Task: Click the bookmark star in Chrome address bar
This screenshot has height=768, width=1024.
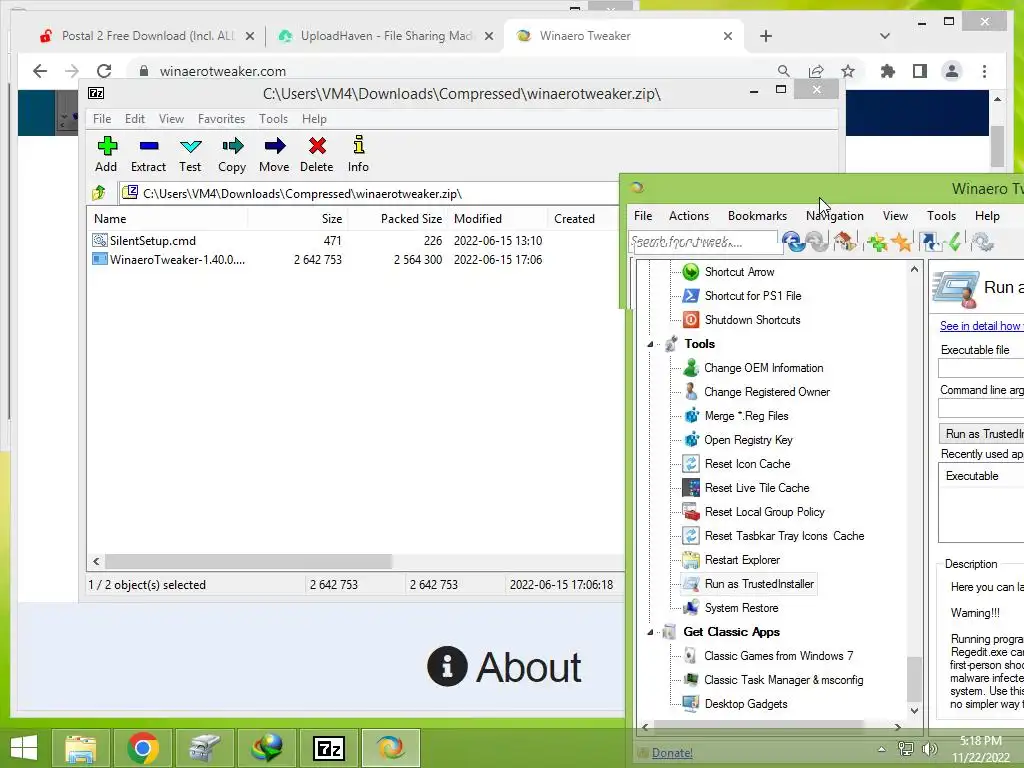Action: coord(848,71)
